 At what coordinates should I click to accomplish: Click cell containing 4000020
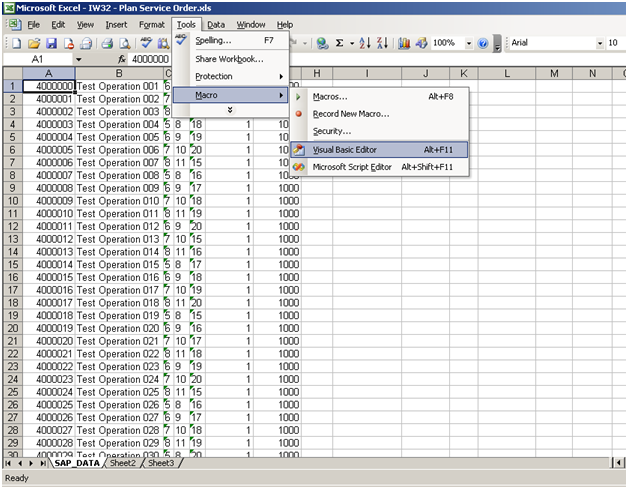[x=48, y=341]
